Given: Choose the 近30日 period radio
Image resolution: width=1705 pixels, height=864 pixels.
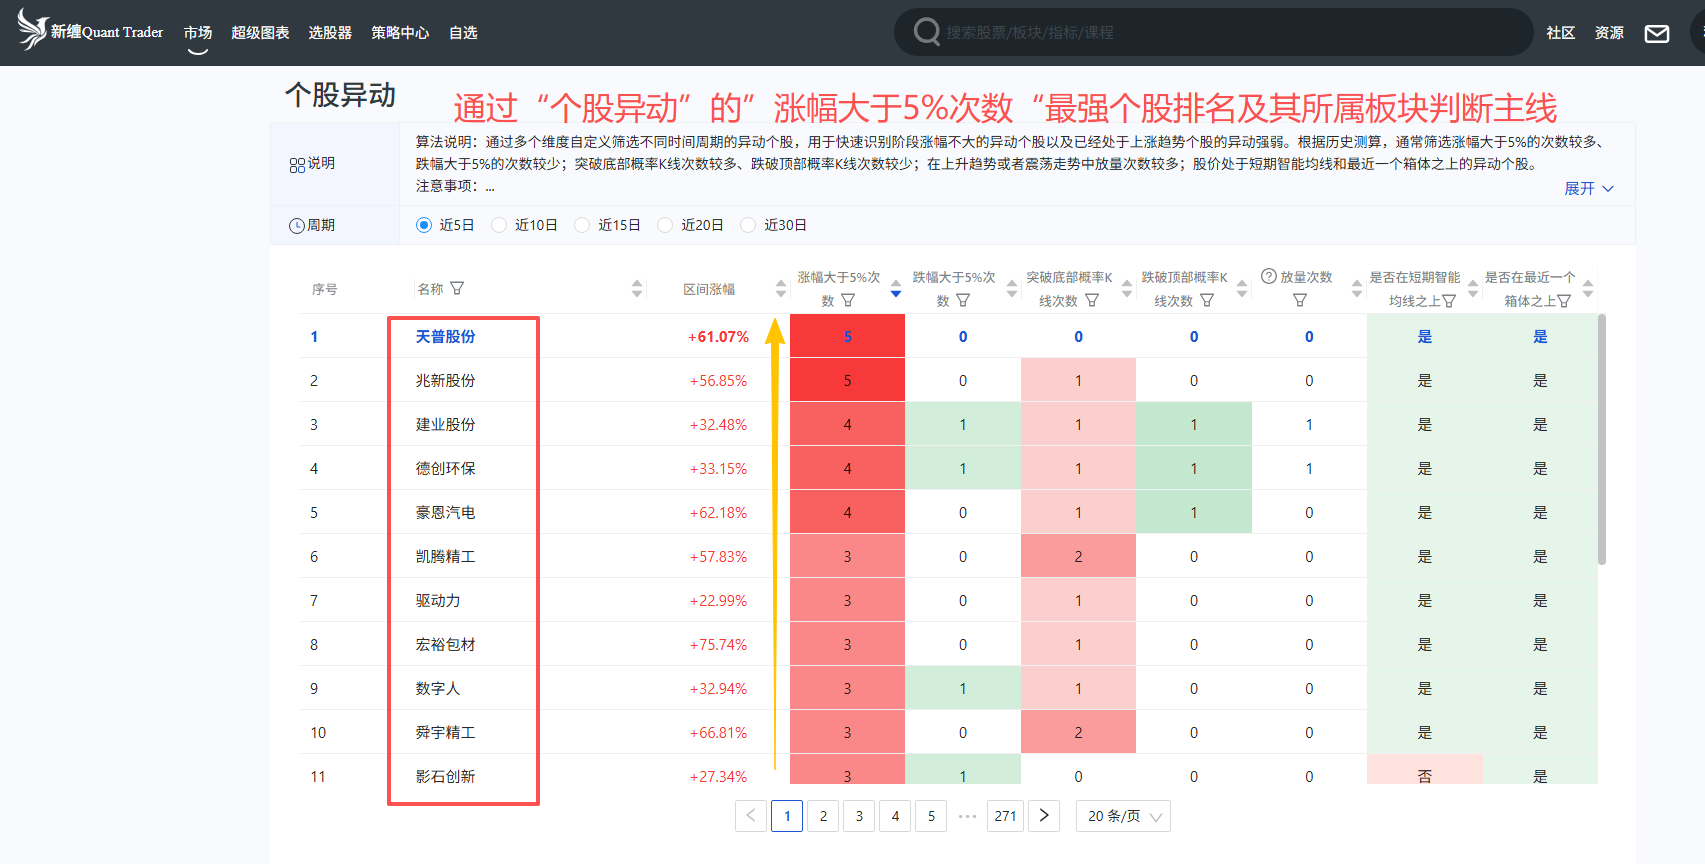Looking at the screenshot, I should [x=748, y=226].
